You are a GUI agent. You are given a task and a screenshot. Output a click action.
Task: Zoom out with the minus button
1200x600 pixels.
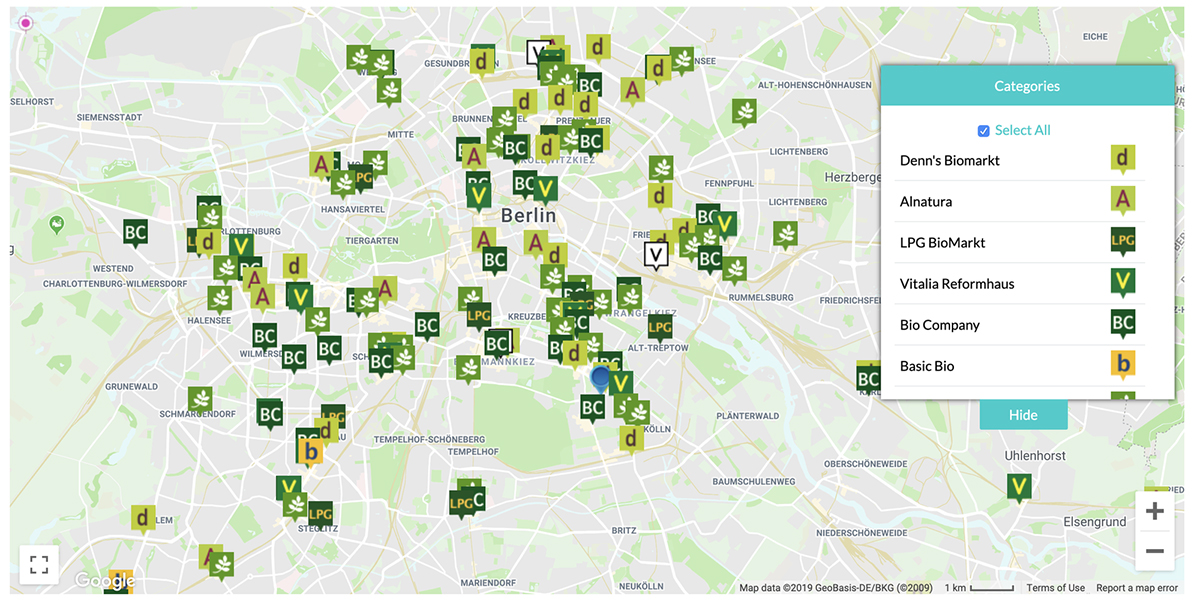coord(1154,551)
